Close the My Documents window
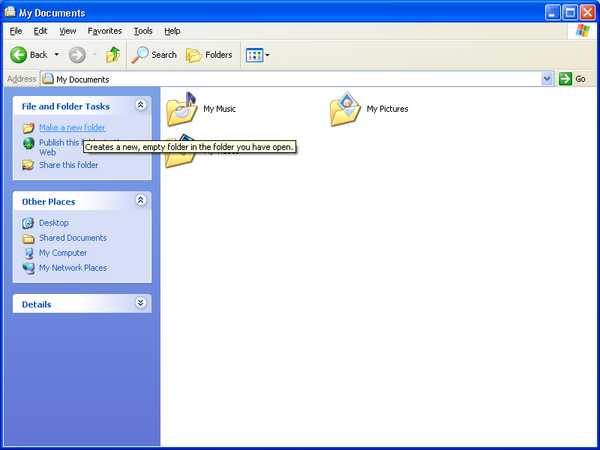 (x=587, y=13)
